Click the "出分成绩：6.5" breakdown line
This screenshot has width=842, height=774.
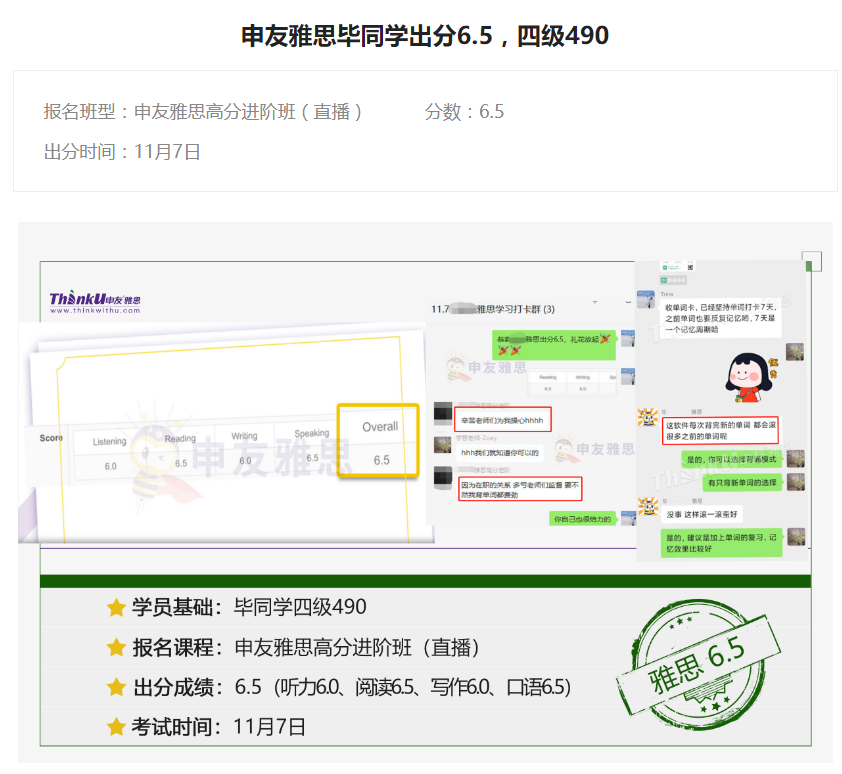pos(339,688)
